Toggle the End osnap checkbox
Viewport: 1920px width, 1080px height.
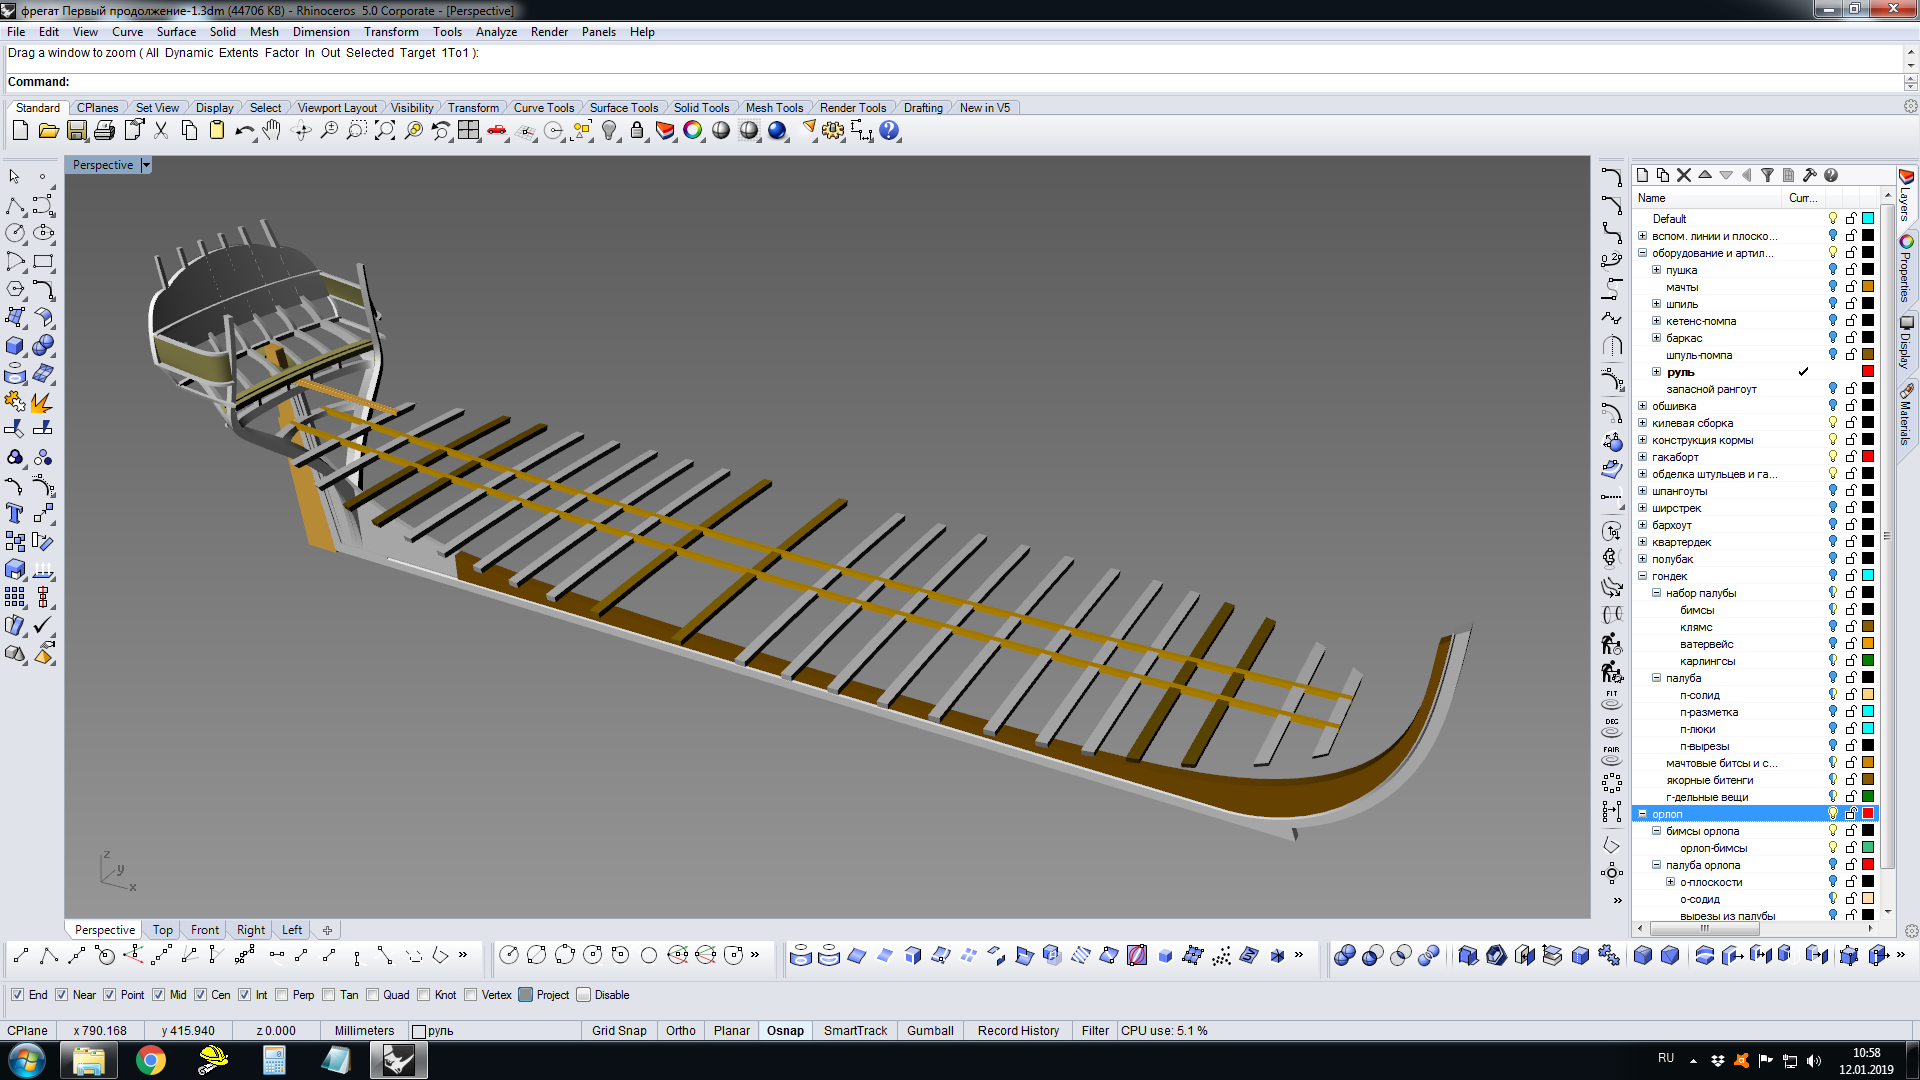point(17,995)
